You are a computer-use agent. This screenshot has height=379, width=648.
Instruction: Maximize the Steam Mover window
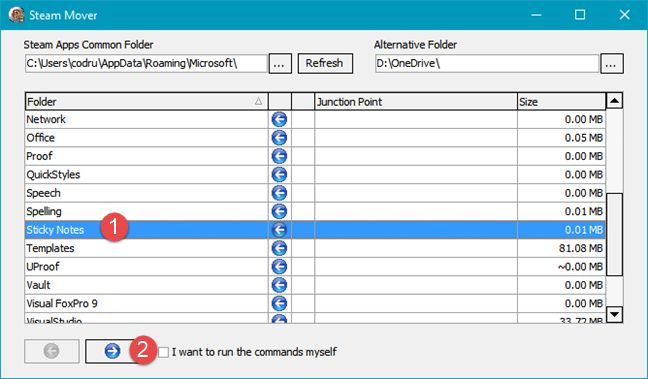580,15
